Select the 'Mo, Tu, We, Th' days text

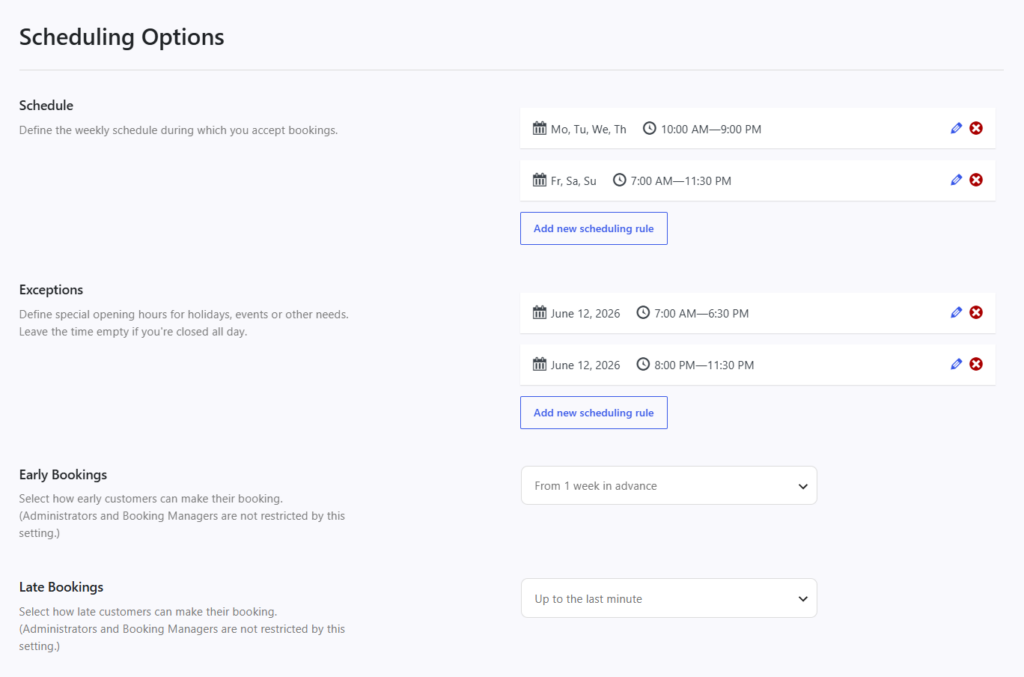coord(588,129)
